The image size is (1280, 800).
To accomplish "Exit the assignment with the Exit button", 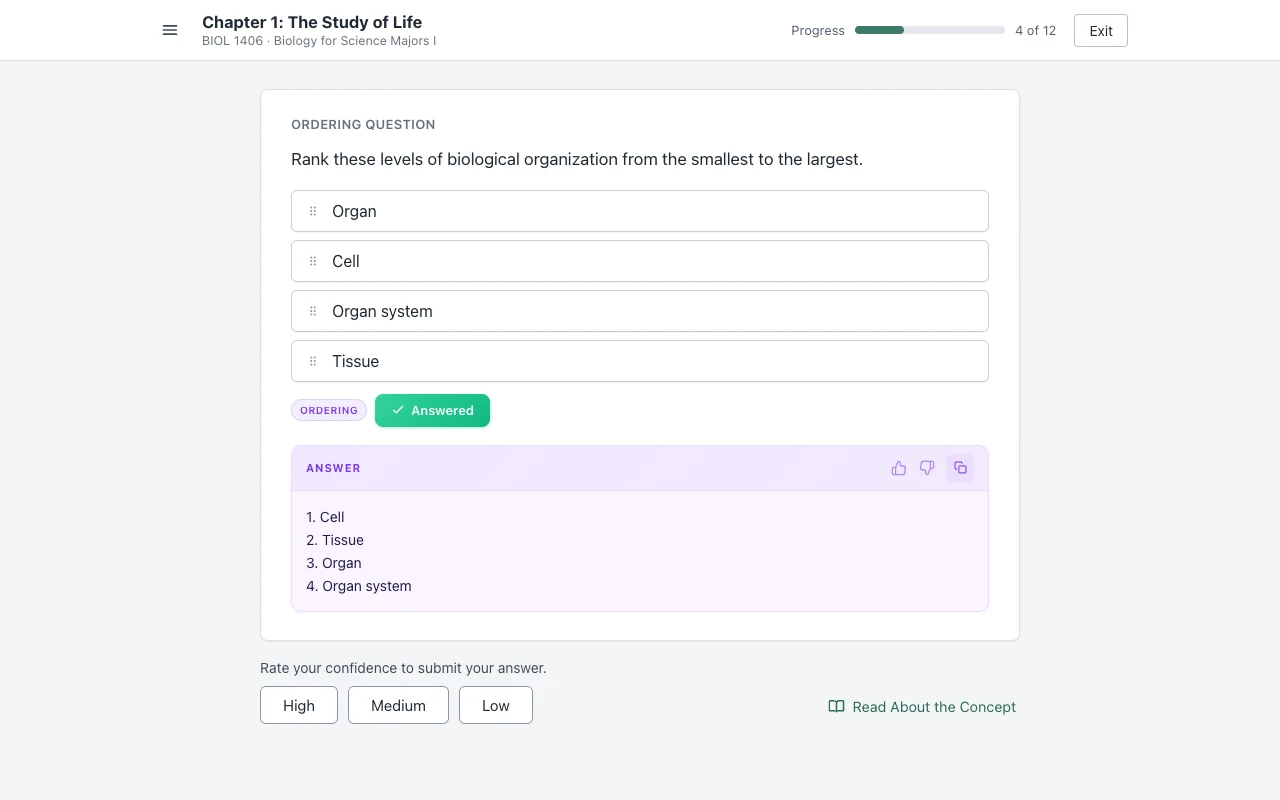I will coord(1101,31).
